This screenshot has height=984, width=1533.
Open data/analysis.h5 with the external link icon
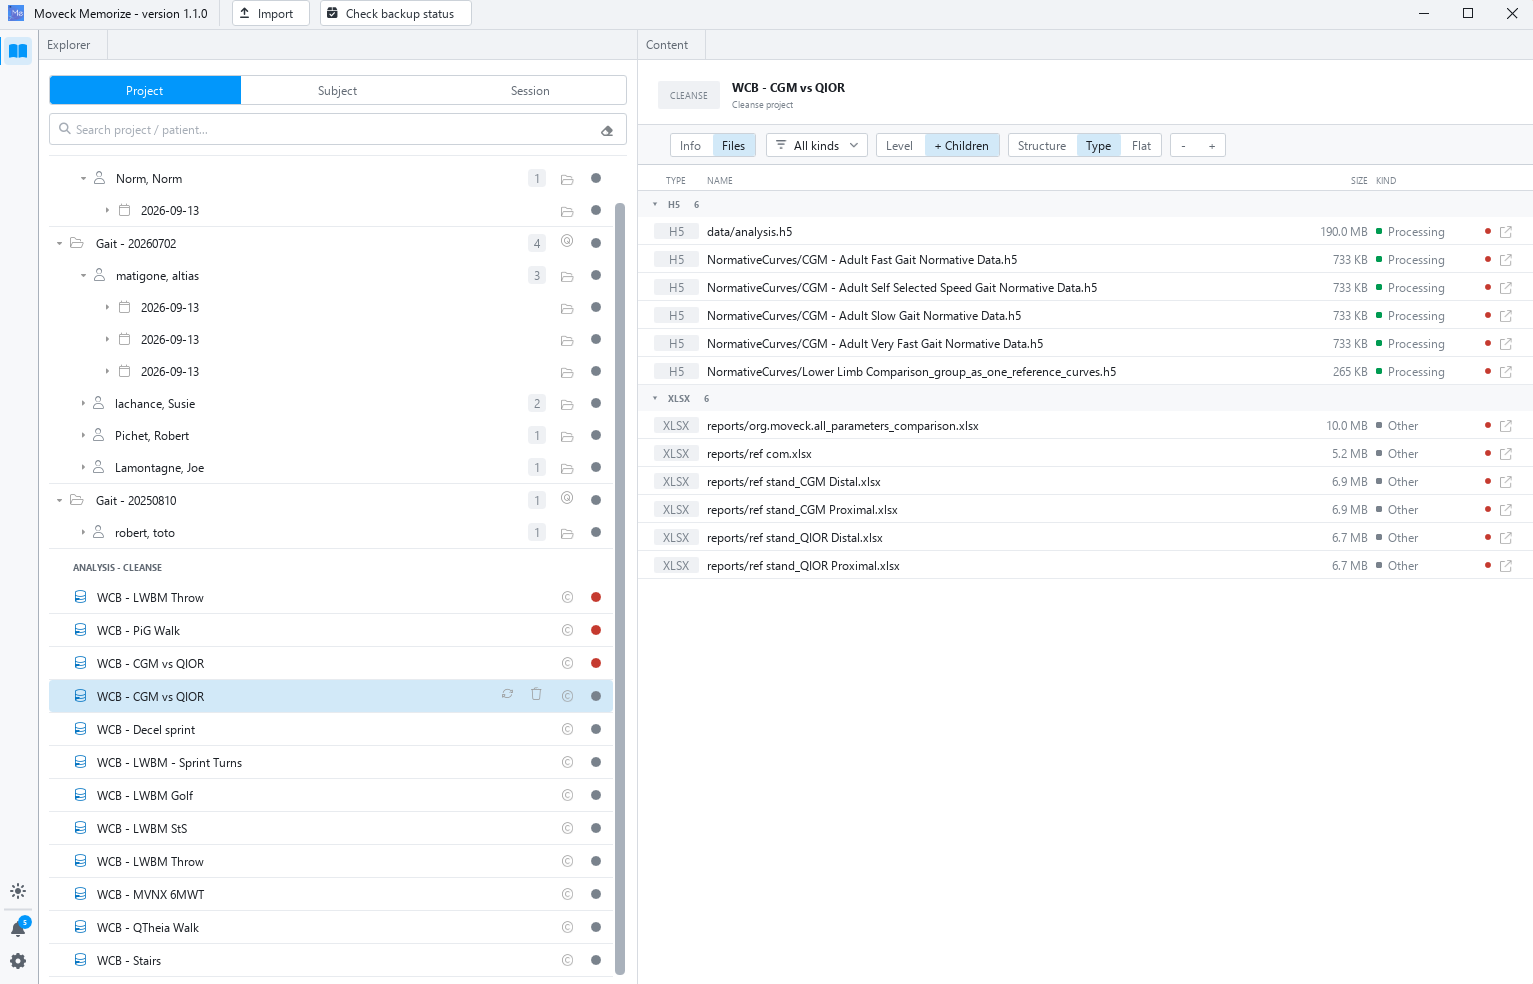click(1506, 232)
